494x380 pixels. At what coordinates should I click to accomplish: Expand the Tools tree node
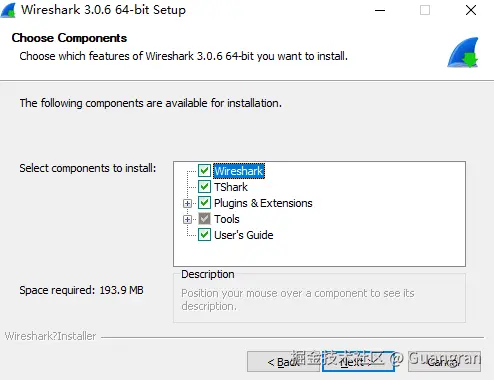click(x=187, y=219)
